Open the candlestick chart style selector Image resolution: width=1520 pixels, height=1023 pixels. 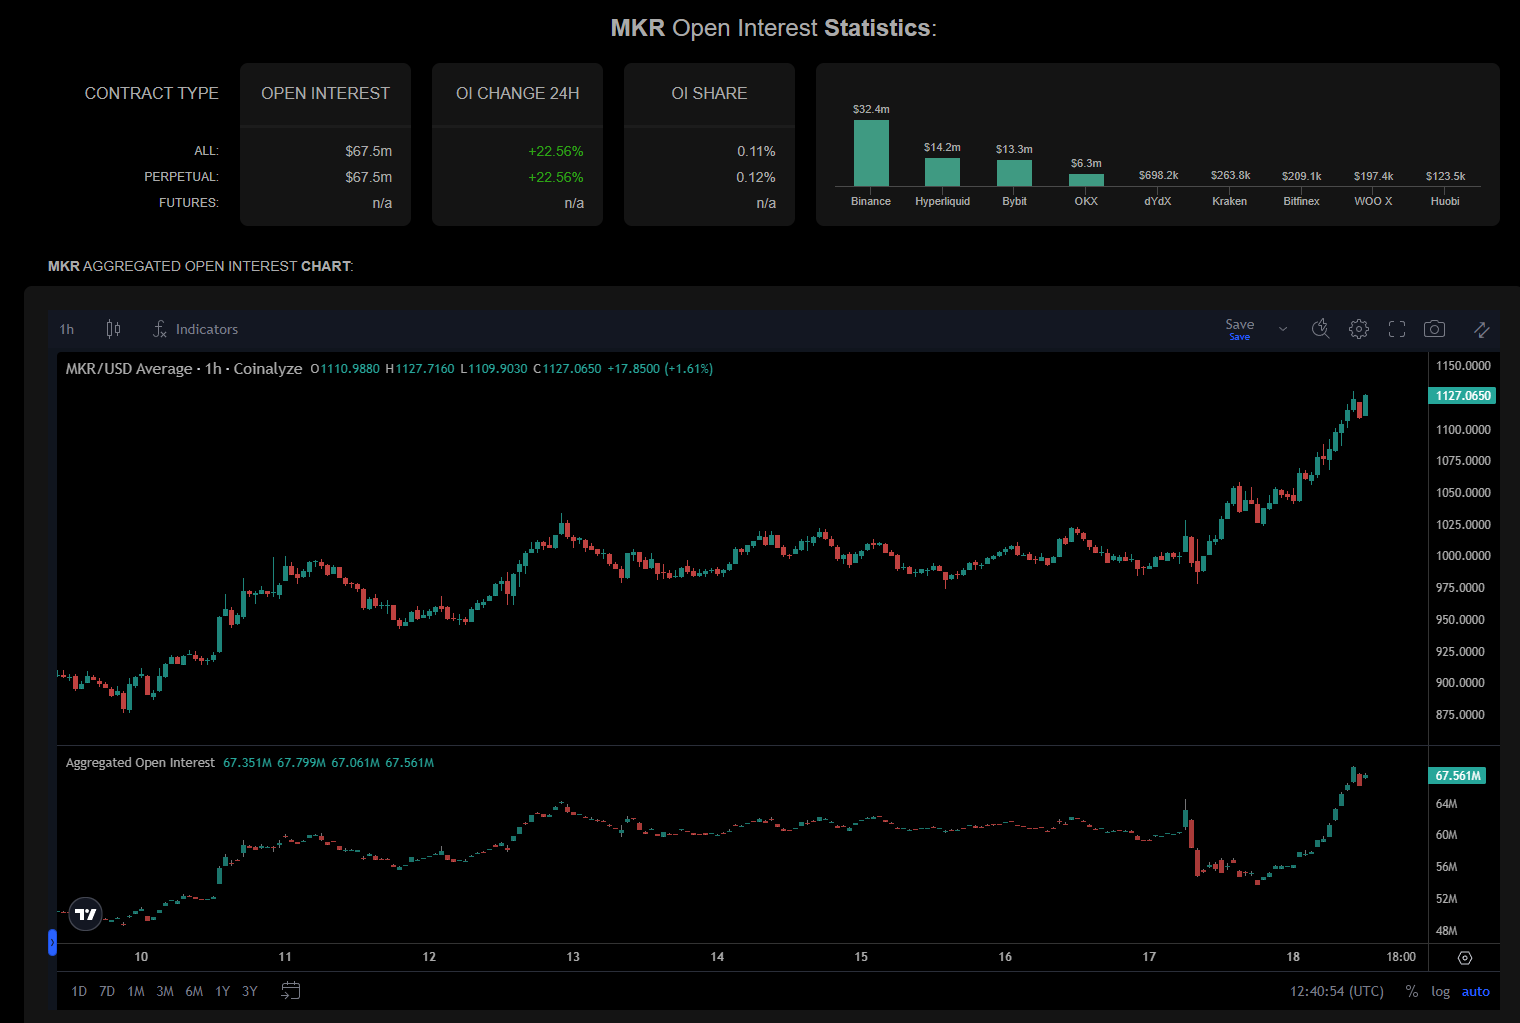point(113,329)
